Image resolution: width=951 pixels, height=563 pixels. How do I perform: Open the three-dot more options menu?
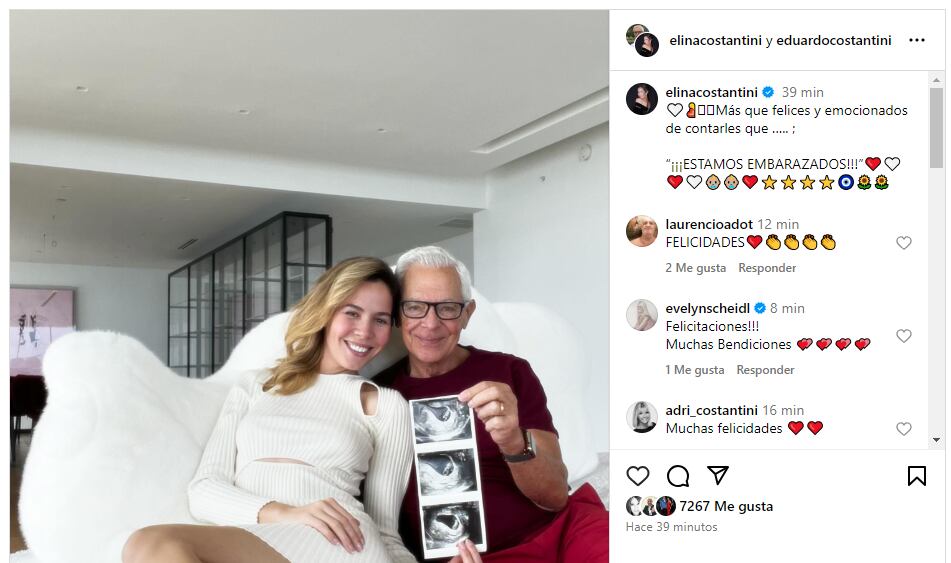(x=916, y=40)
